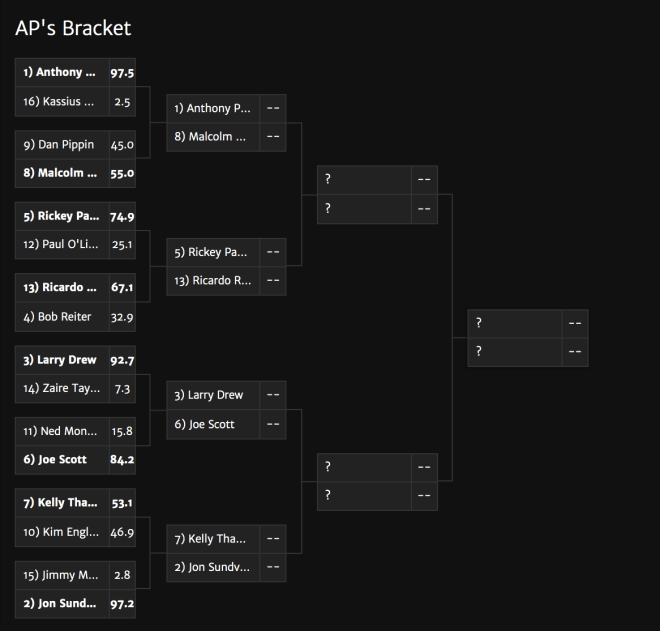This screenshot has width=660, height=631.
Task: Click 16) Kassius first-round entry
Action: [x=75, y=101]
